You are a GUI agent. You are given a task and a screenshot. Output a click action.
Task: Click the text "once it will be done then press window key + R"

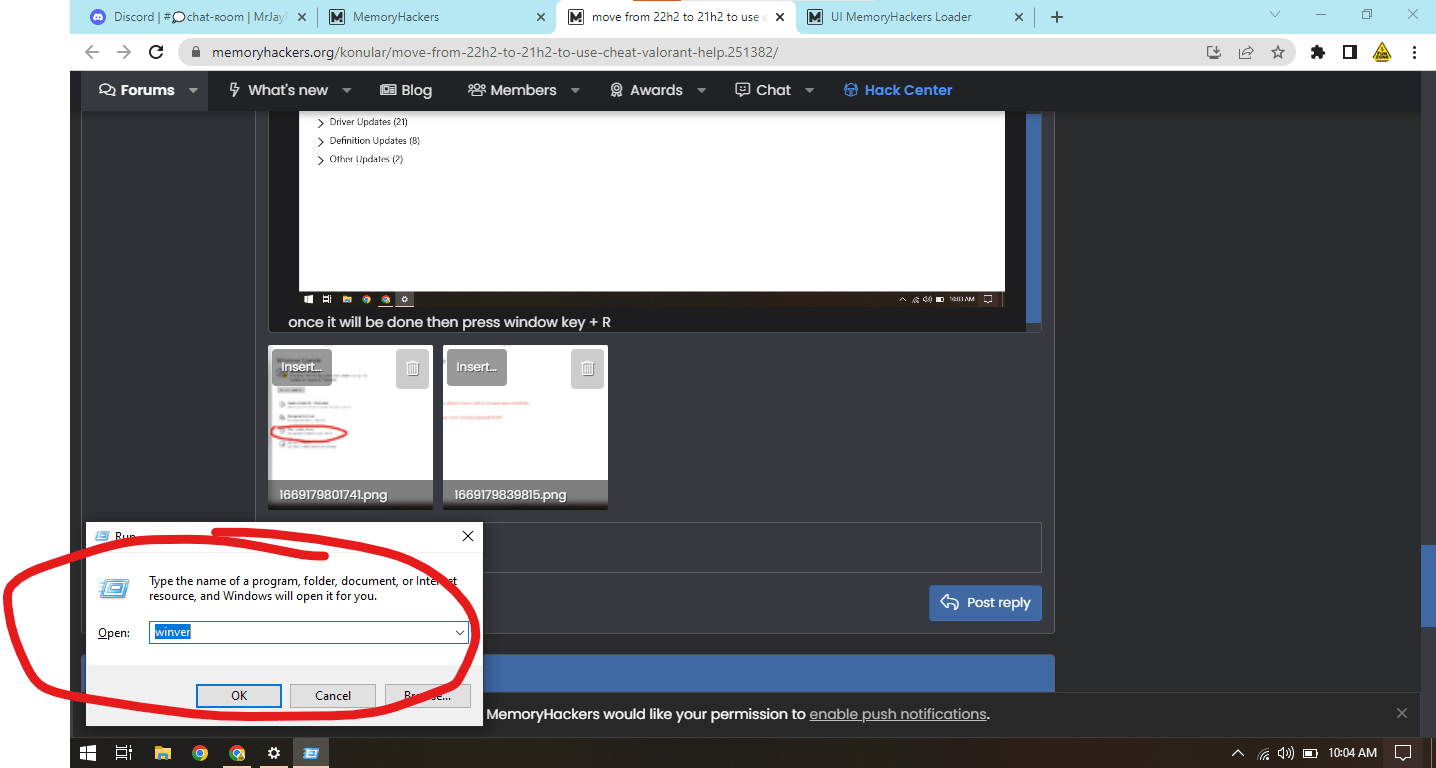449,323
